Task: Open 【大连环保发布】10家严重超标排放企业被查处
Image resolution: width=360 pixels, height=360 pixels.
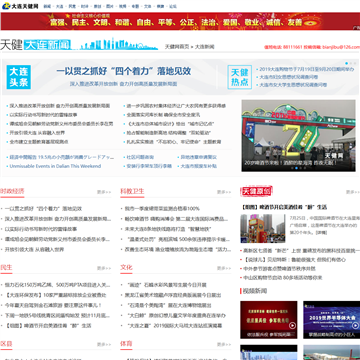Action: pos(56,295)
